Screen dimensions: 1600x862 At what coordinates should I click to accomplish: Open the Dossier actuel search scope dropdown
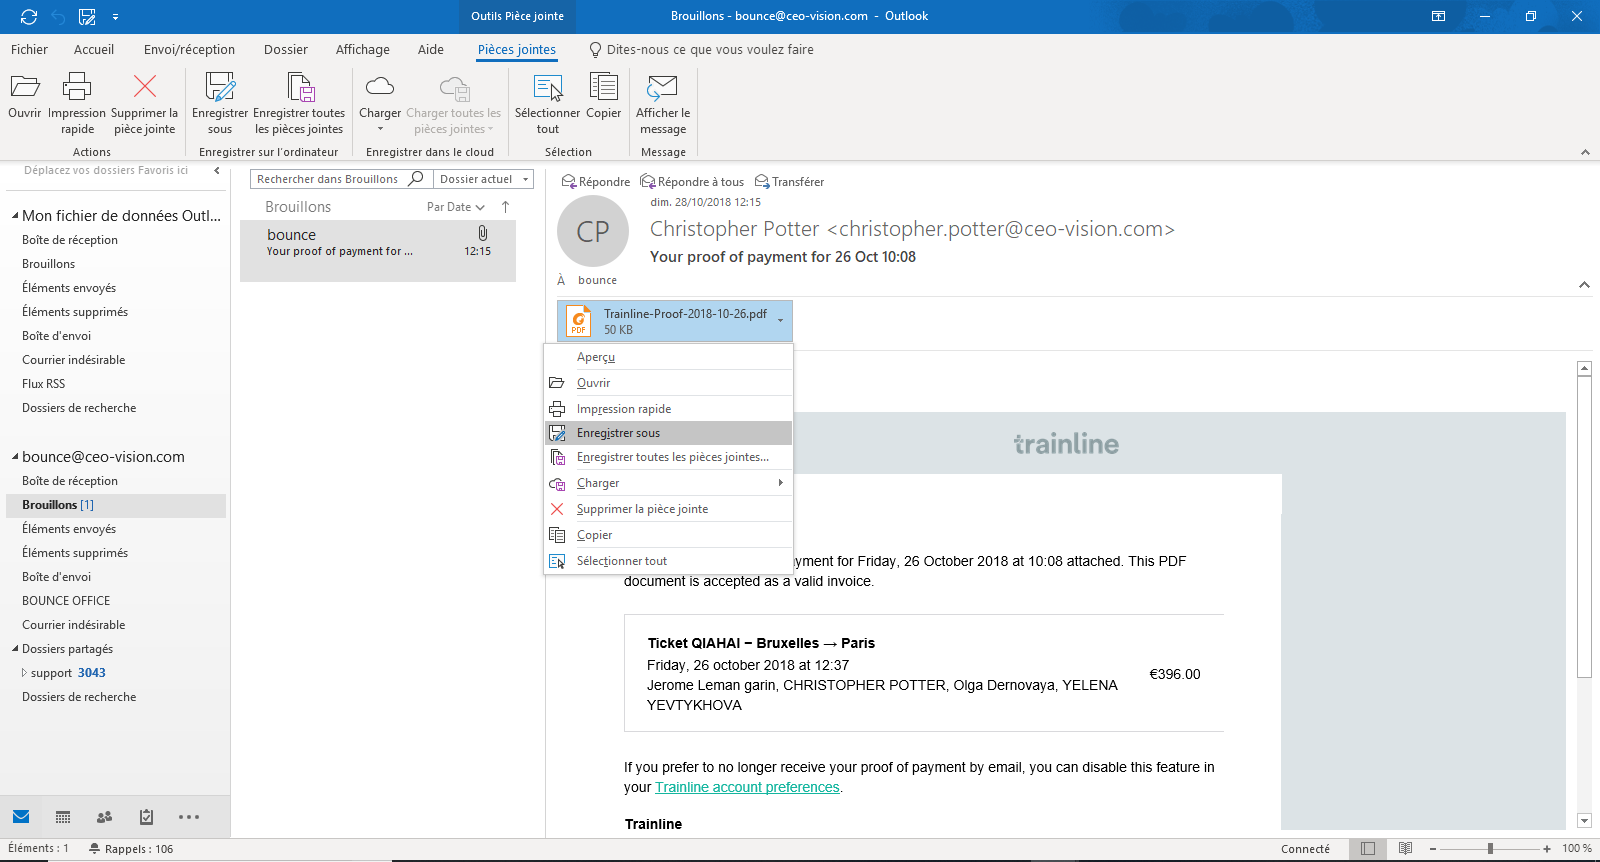484,179
